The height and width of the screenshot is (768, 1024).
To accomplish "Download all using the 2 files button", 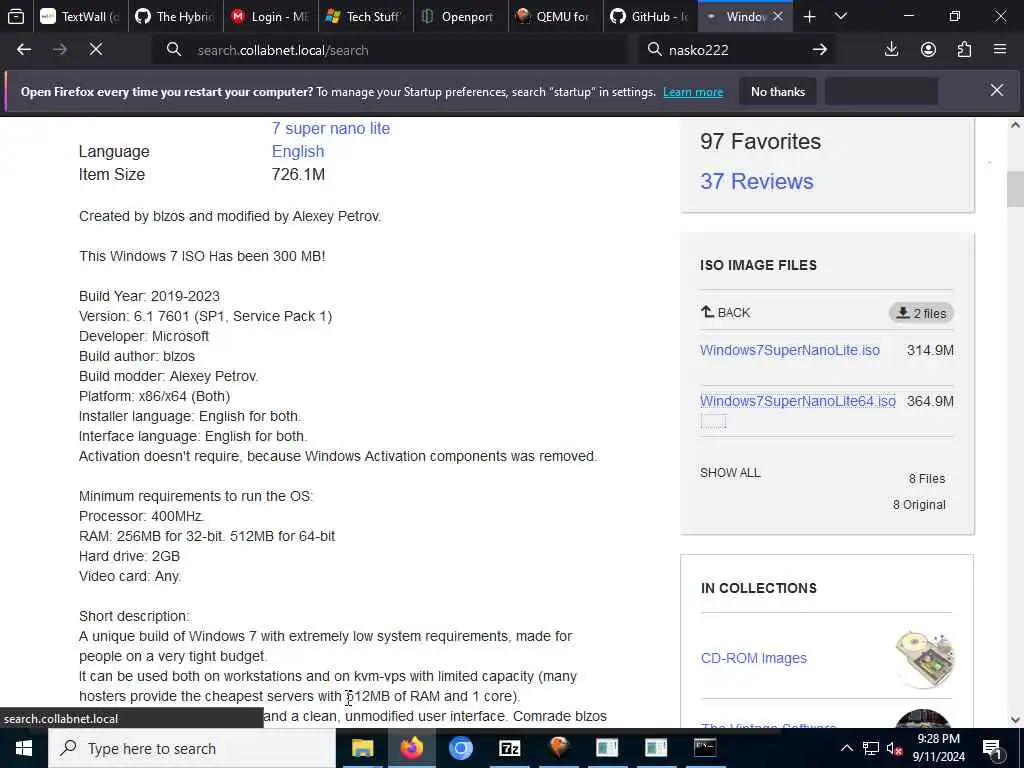I will [x=921, y=313].
